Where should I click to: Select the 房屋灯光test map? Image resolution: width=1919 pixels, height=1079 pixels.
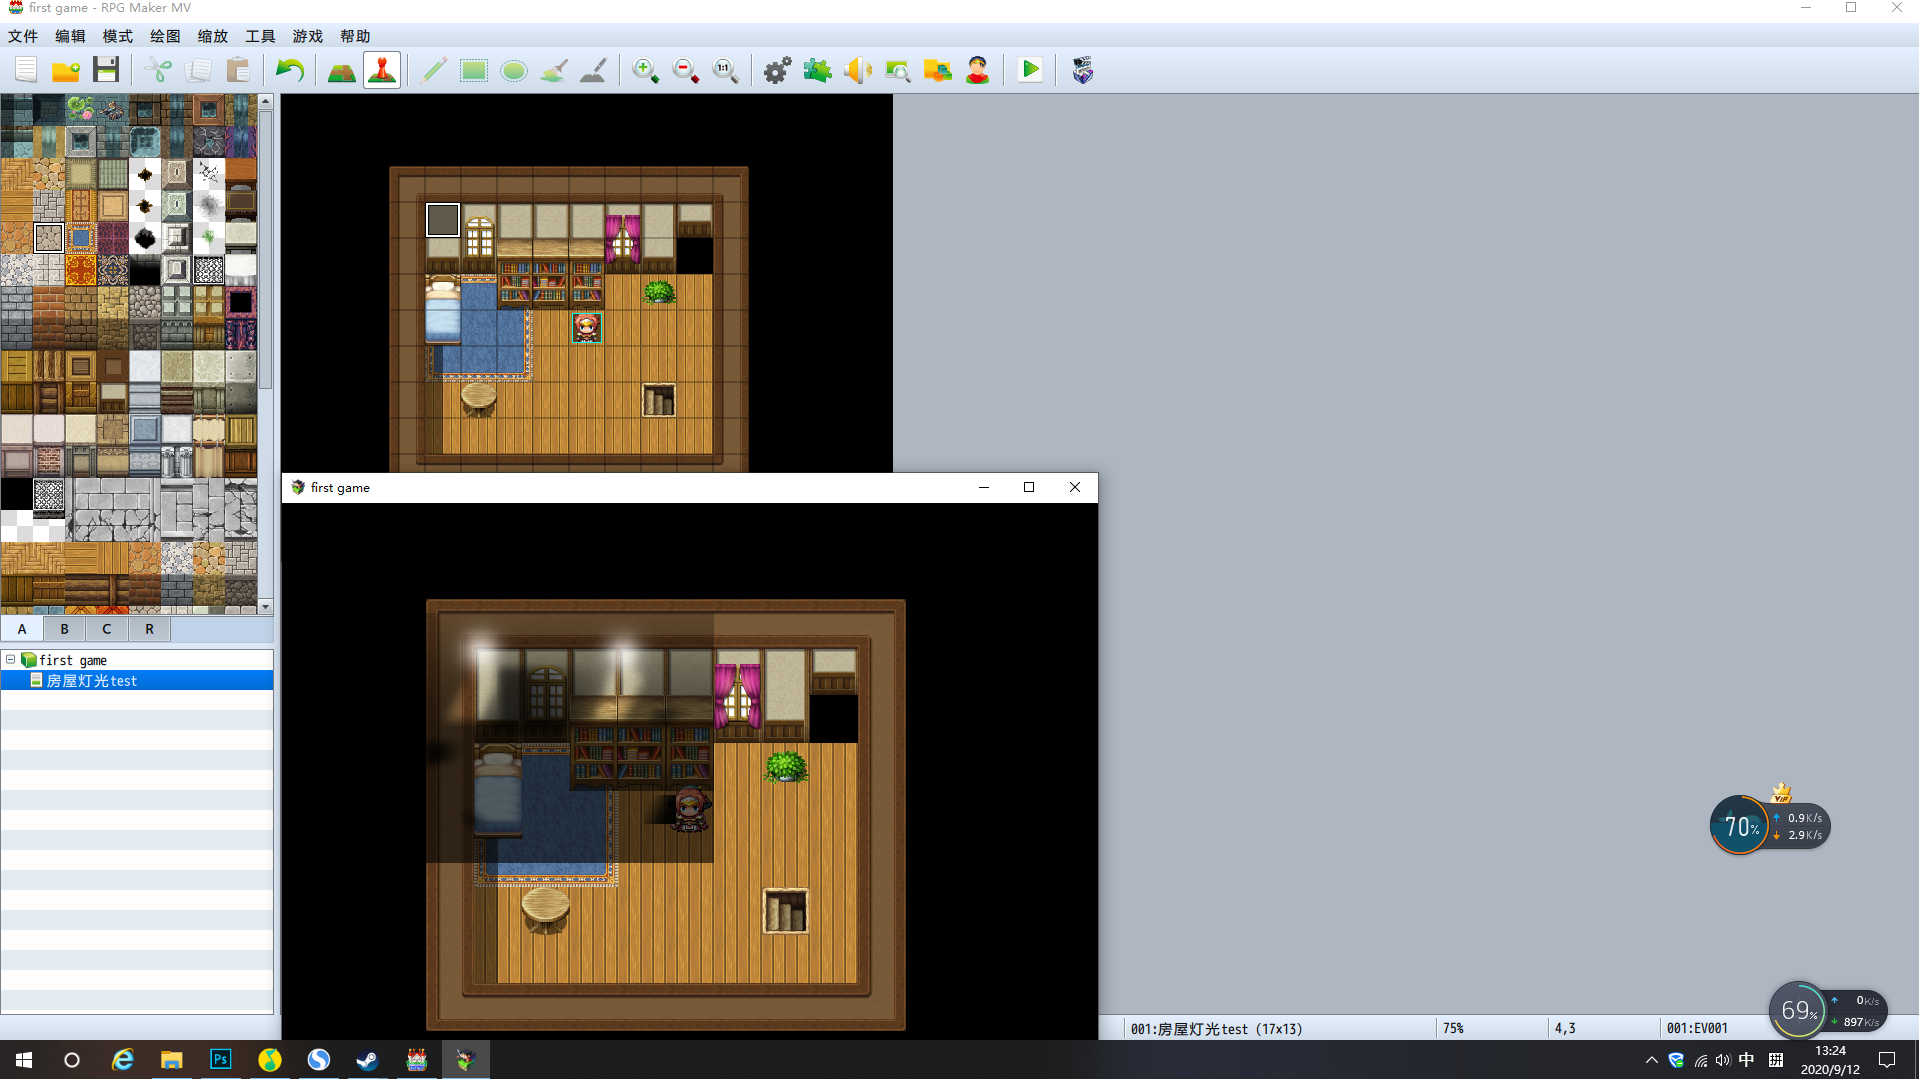137,681
